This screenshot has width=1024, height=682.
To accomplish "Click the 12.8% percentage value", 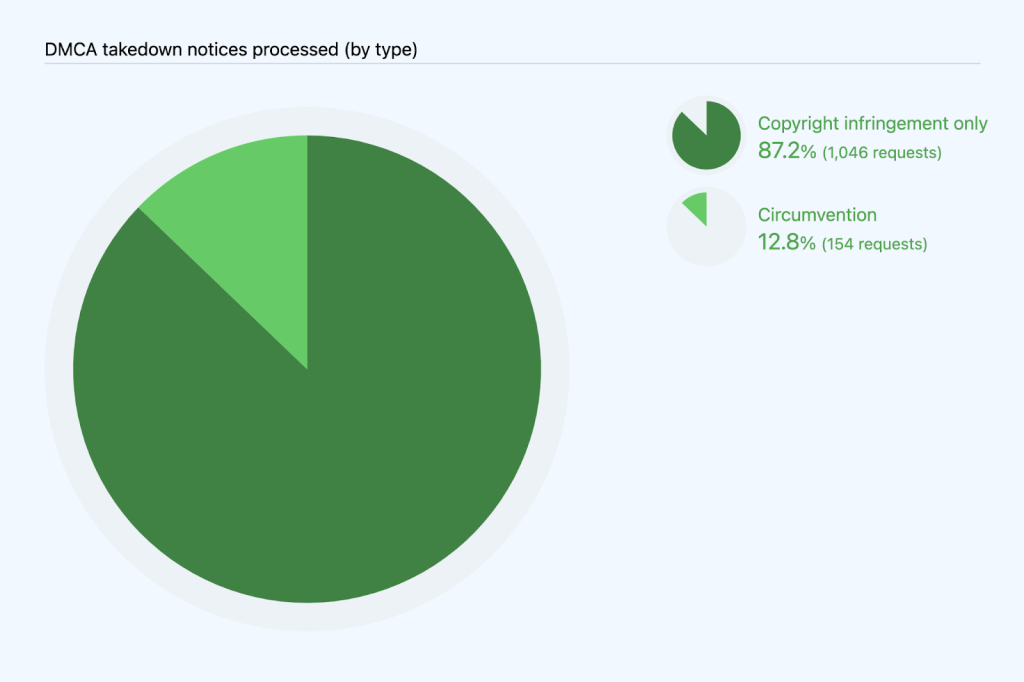I will click(787, 243).
